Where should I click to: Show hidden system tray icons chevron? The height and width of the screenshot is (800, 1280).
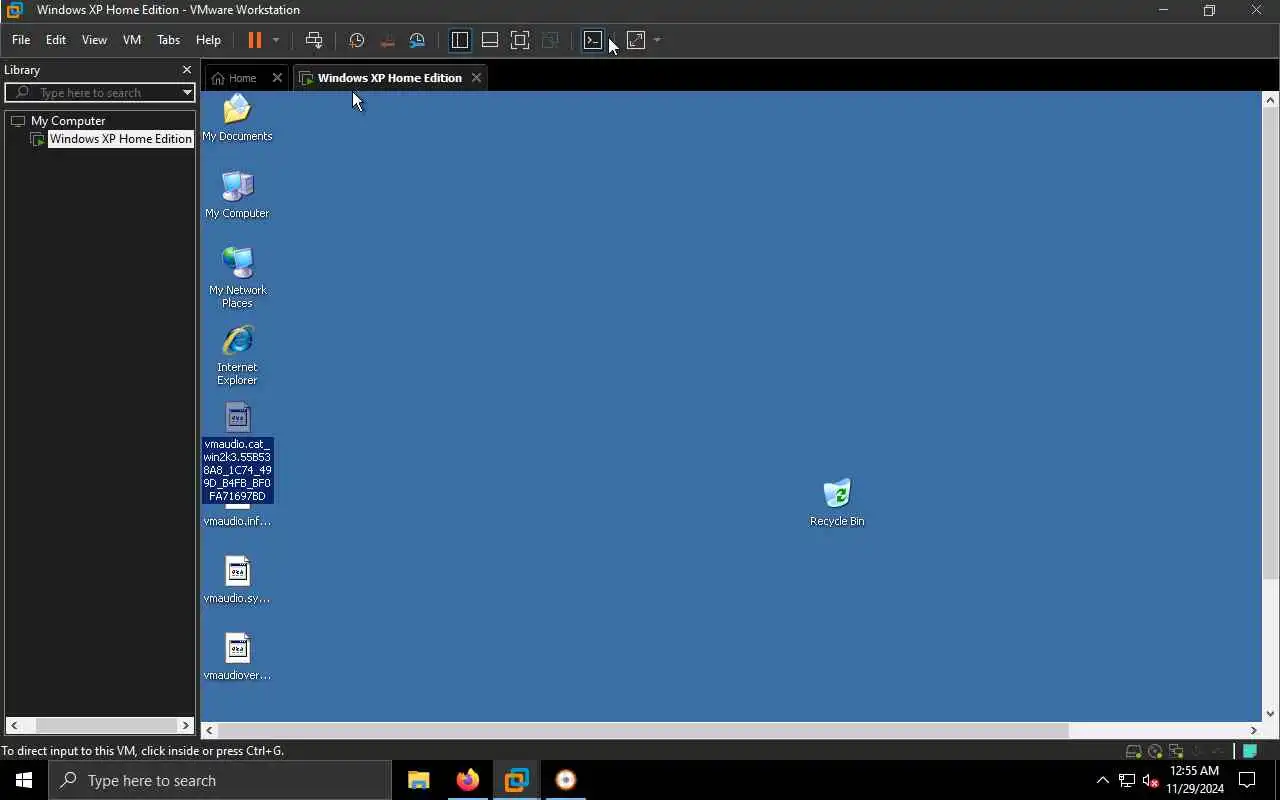(1103, 780)
